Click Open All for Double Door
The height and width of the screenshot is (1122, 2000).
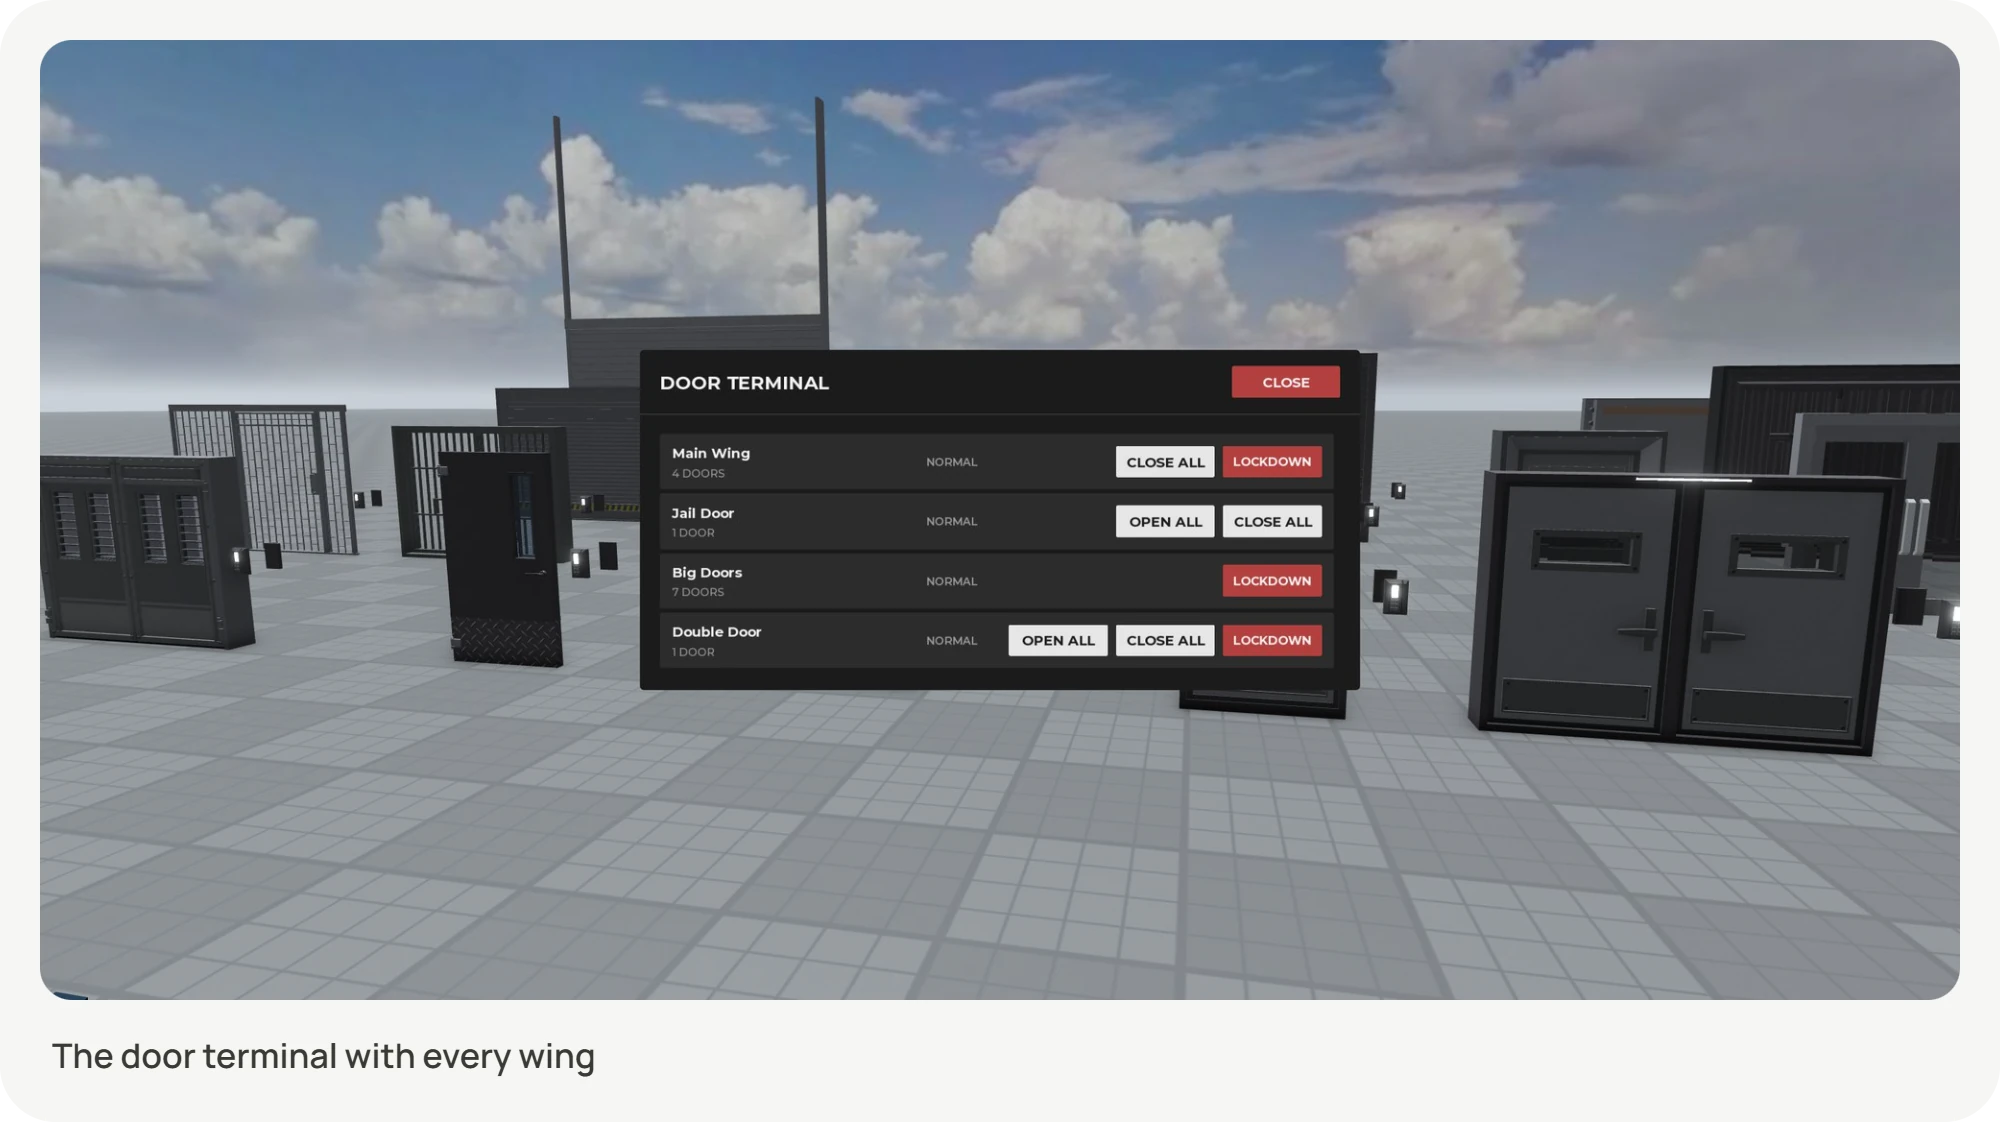coord(1058,640)
